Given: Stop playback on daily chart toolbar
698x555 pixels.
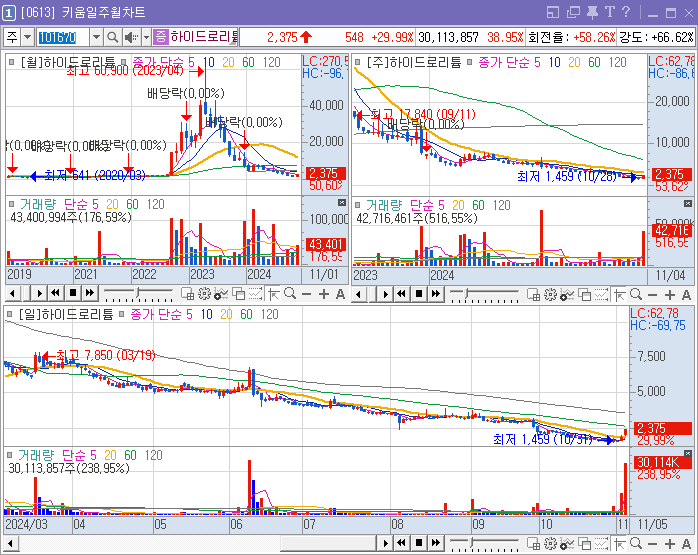Looking at the screenshot, I should [419, 543].
